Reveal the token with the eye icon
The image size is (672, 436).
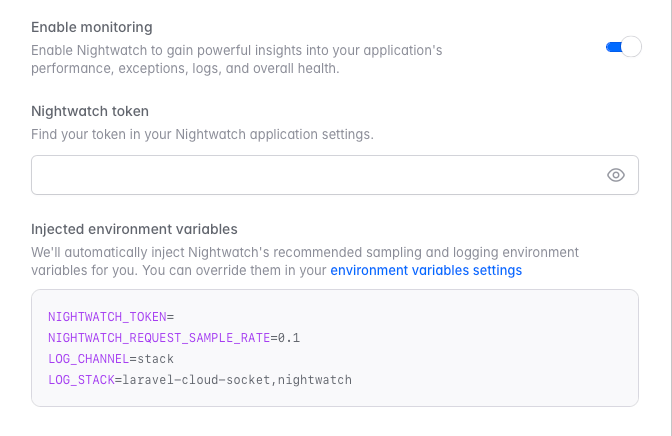[x=616, y=175]
